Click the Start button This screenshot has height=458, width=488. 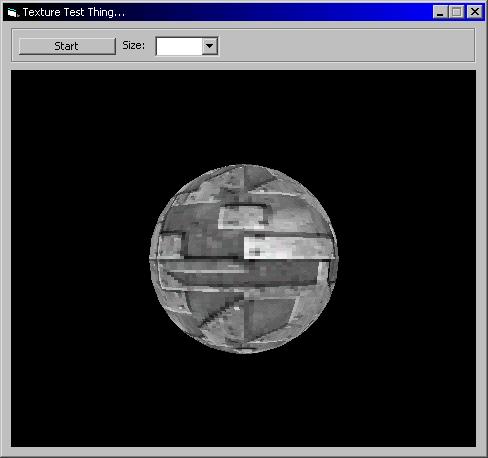point(67,46)
